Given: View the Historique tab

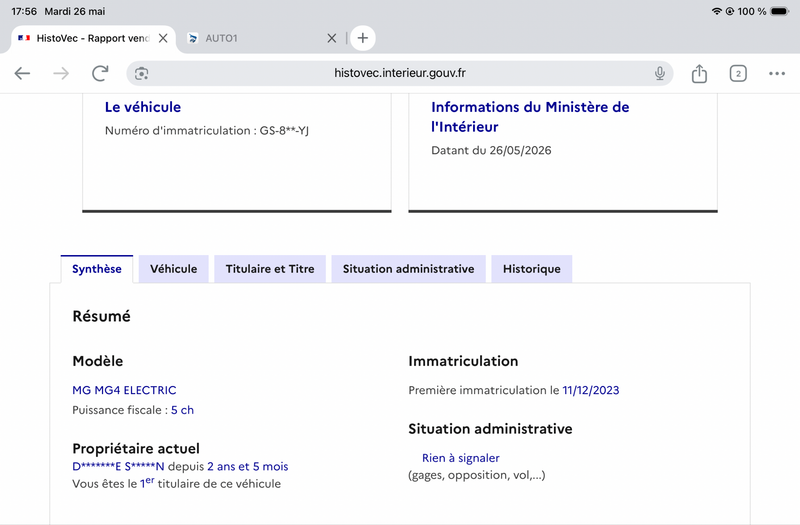Looking at the screenshot, I should (532, 269).
